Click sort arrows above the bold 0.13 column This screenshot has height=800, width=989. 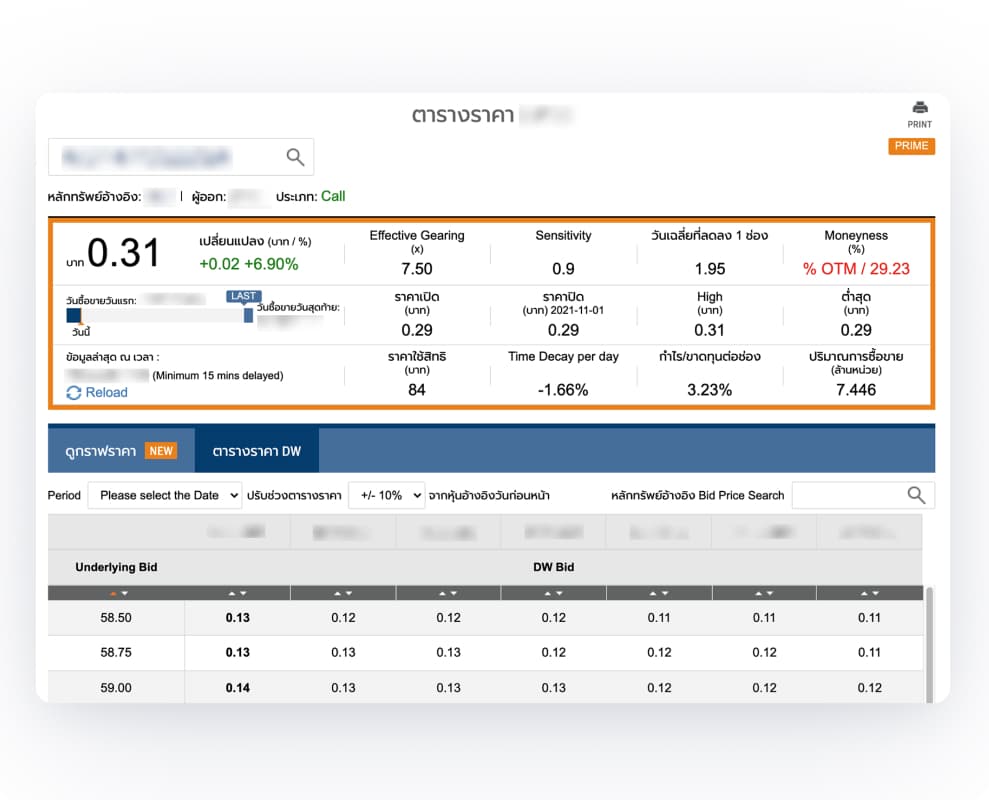point(237,593)
